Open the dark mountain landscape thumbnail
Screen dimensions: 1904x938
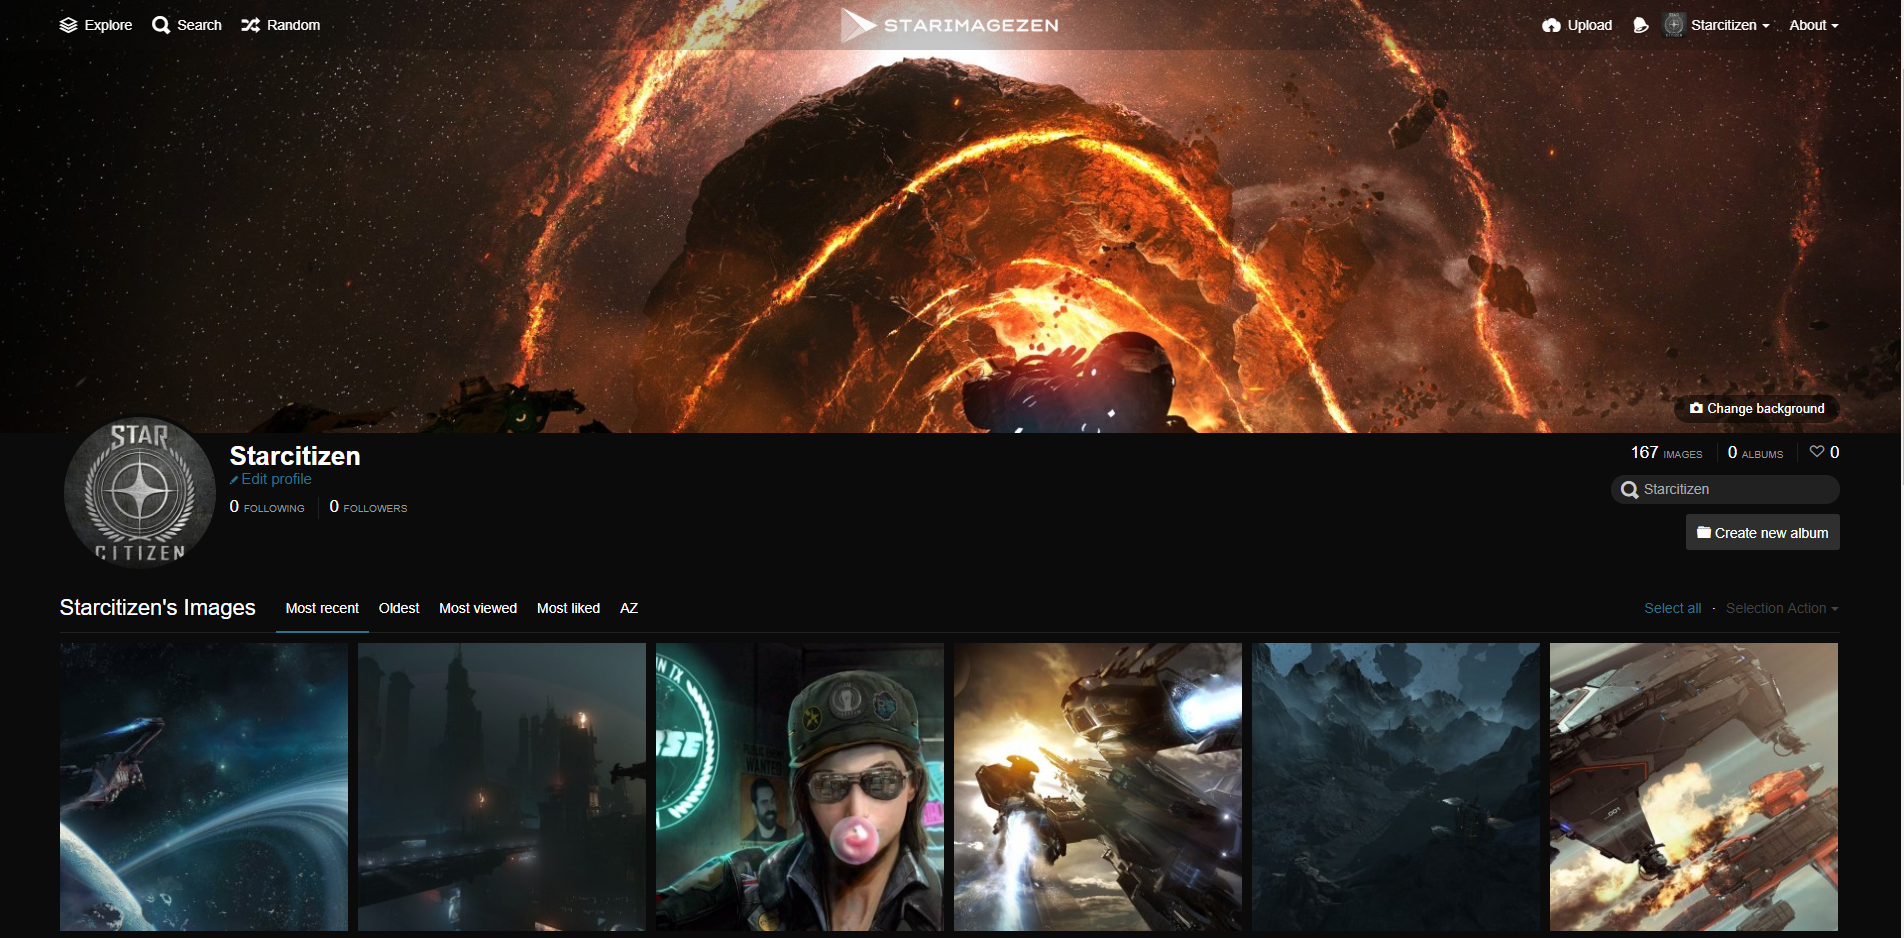[x=1396, y=787]
